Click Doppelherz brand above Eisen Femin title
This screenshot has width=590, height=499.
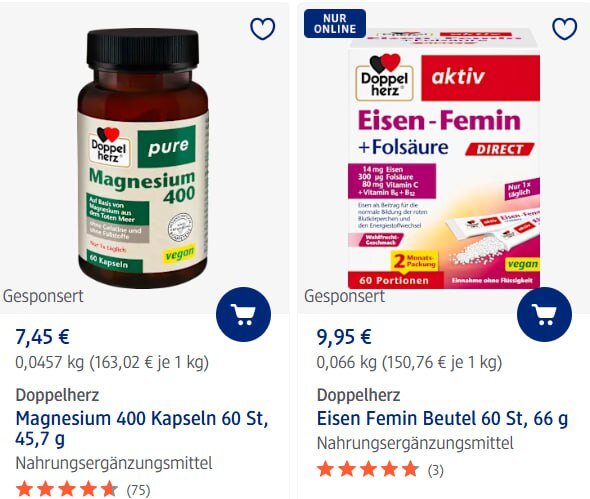(x=358, y=395)
